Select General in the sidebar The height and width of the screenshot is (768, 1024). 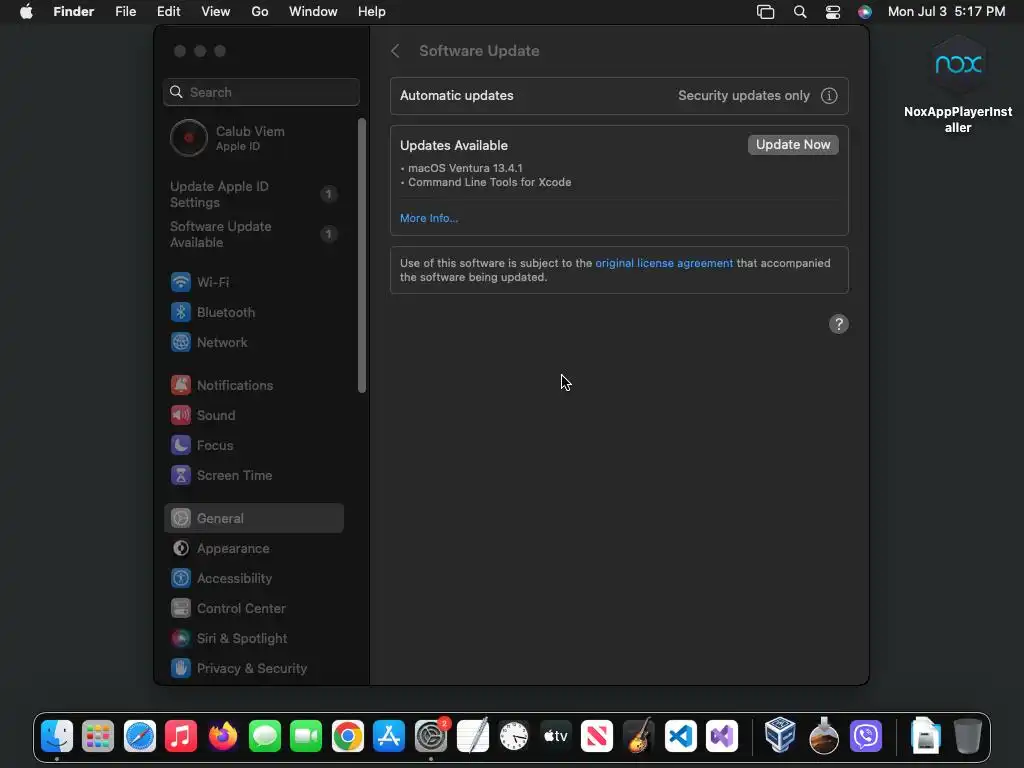tap(253, 519)
